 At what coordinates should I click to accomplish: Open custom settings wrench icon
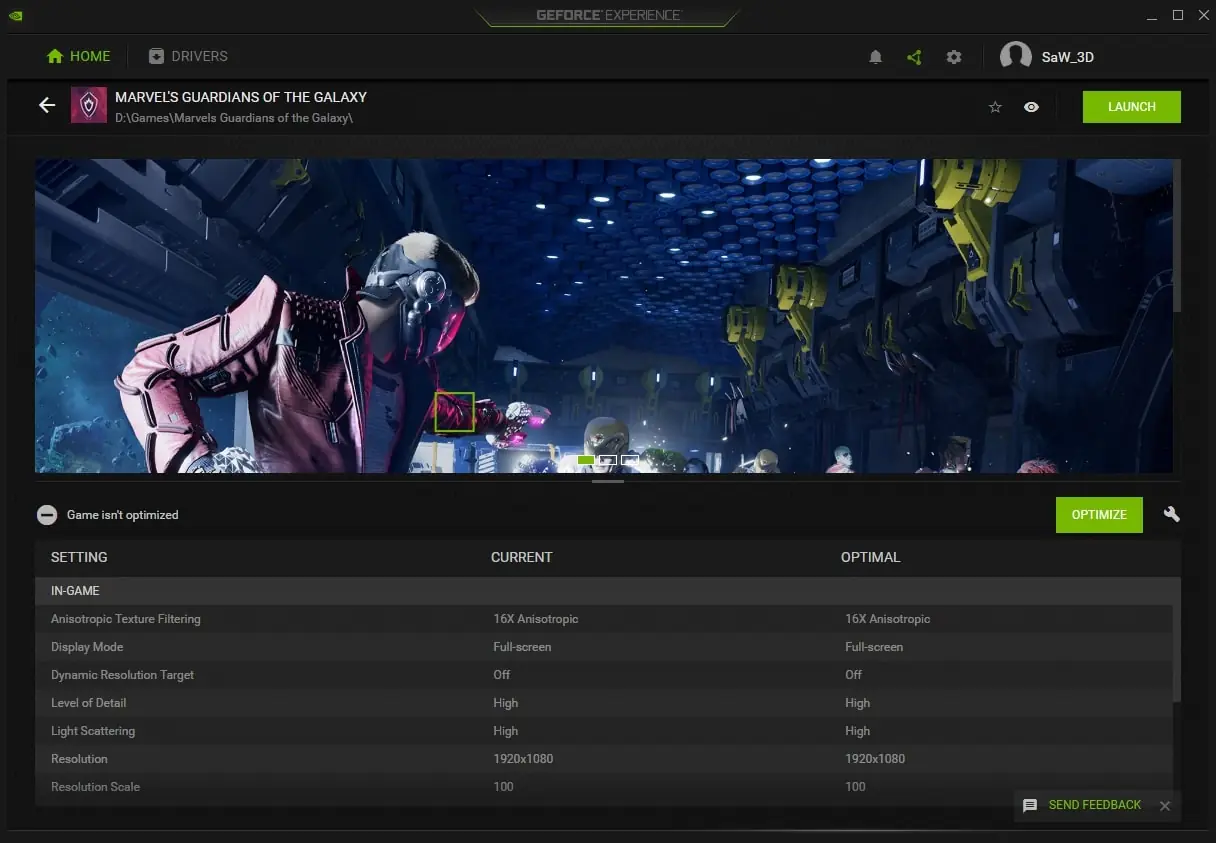1172,514
